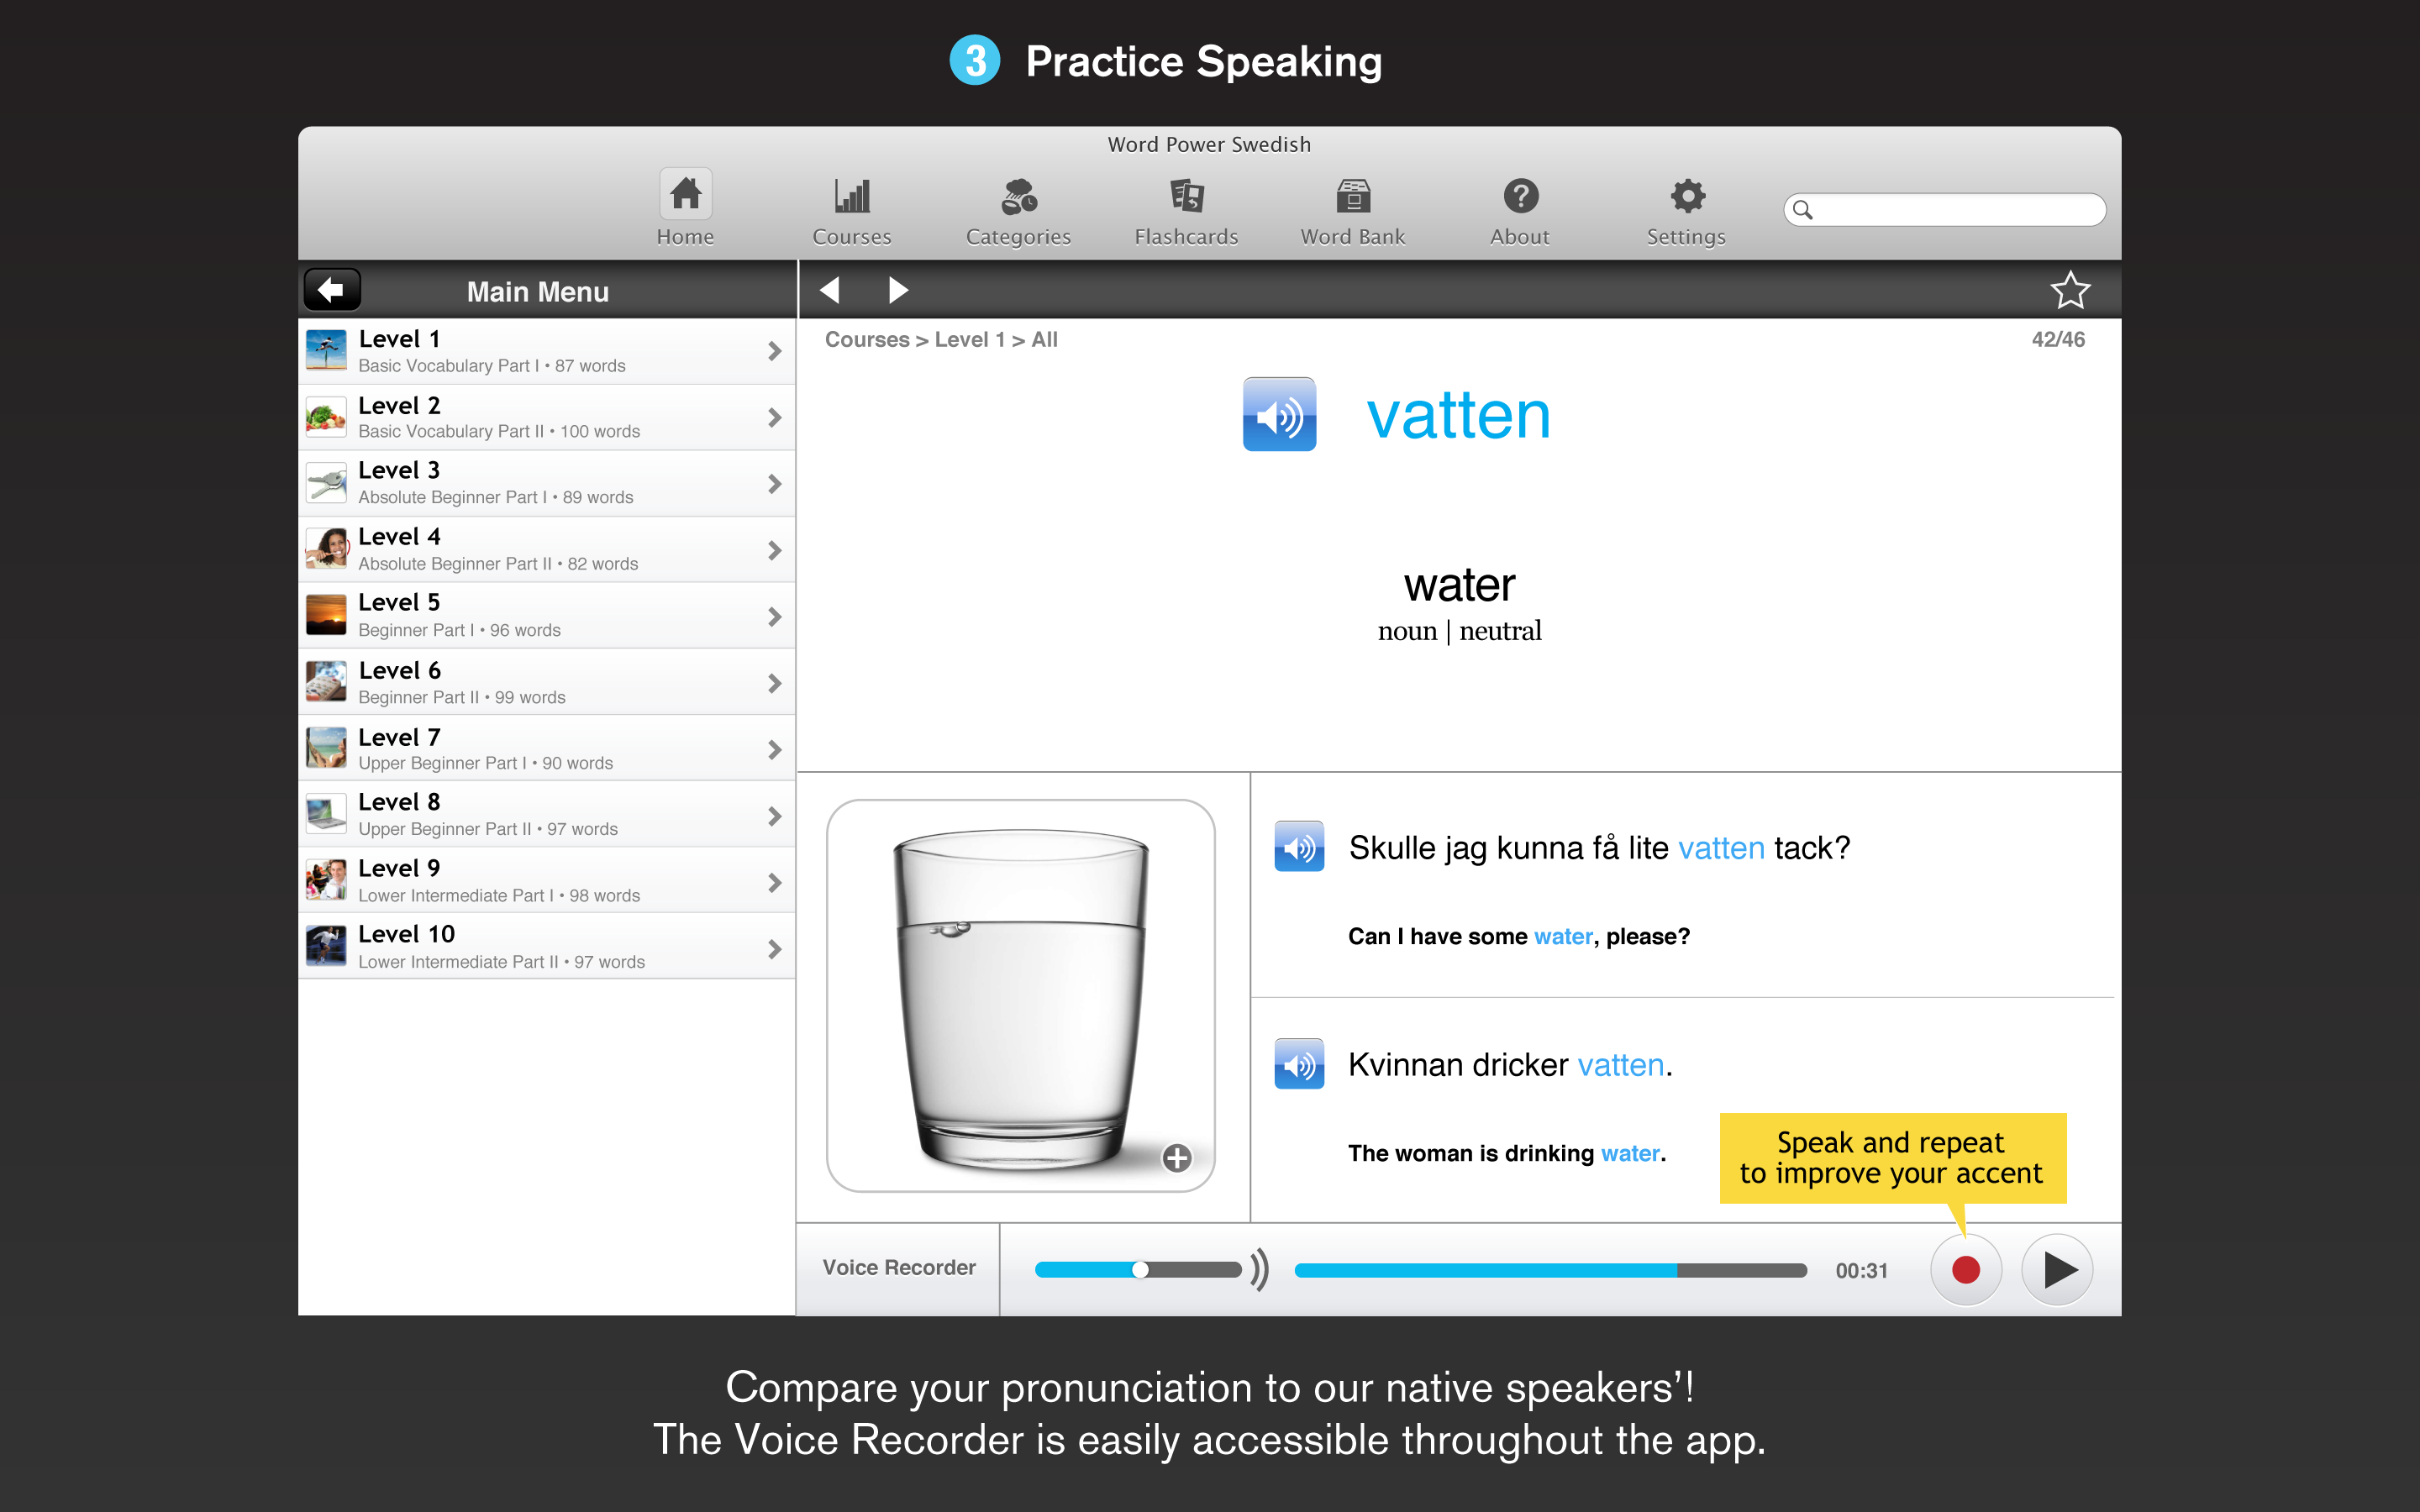Click the back arrow in Main Menu
Viewport: 2420px width, 1512px height.
click(331, 291)
